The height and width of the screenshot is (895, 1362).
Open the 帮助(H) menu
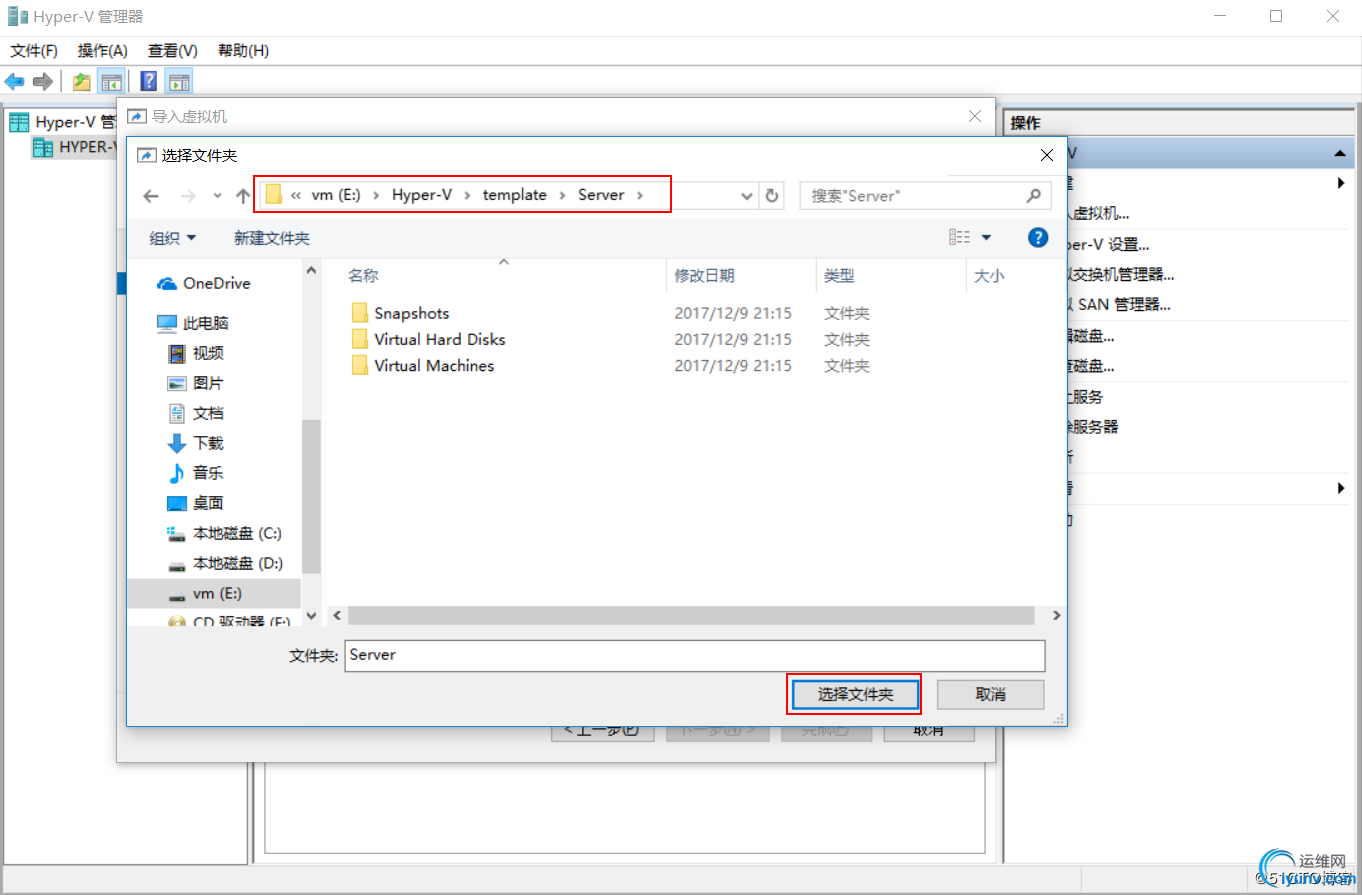tap(243, 51)
